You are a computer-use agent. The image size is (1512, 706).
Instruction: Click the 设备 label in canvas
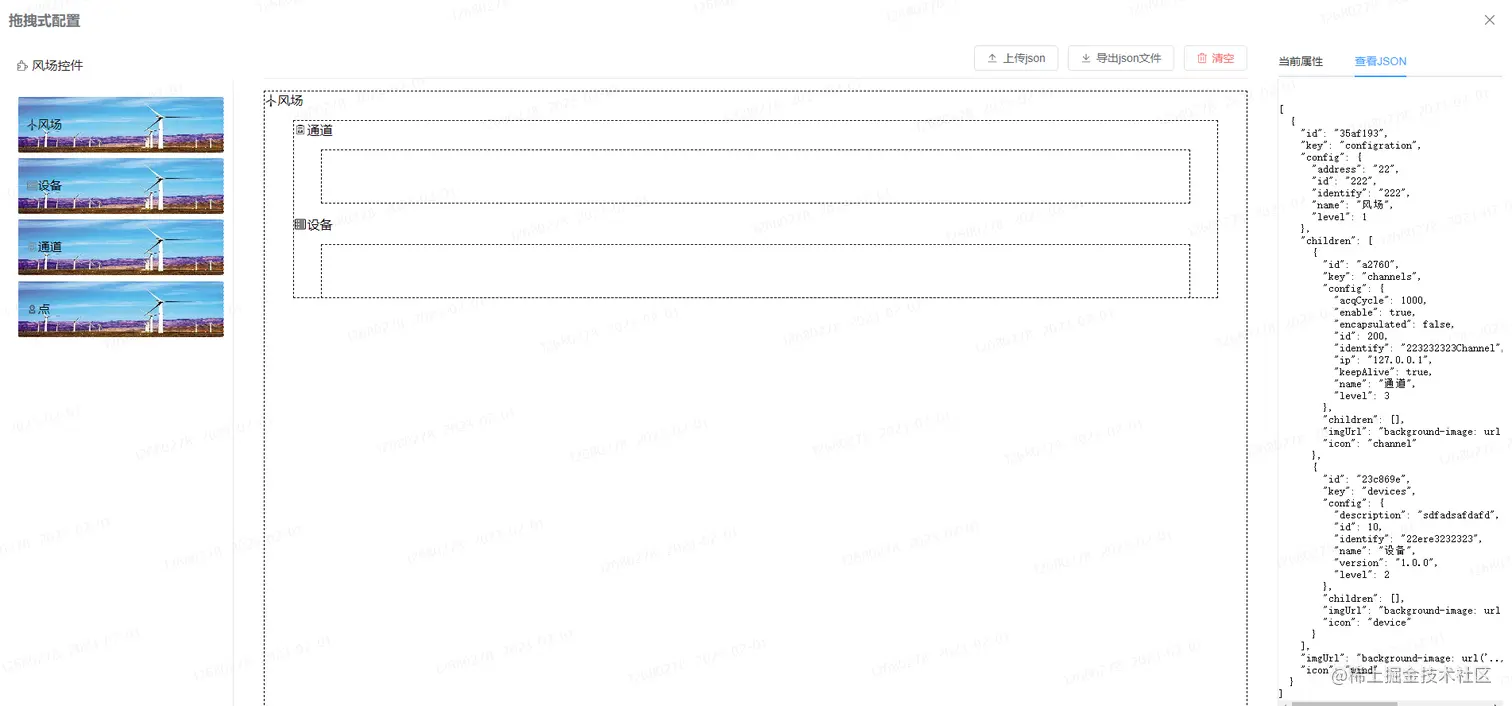(320, 225)
